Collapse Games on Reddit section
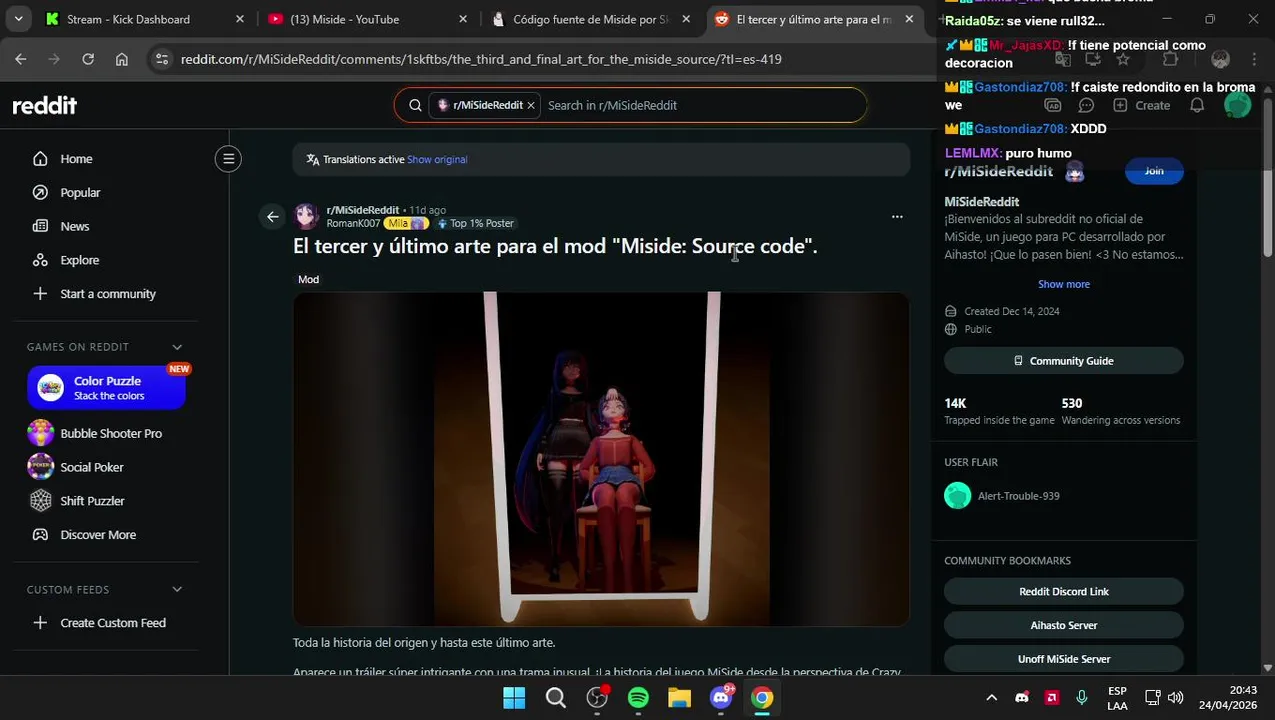Image resolution: width=1275 pixels, height=720 pixels. (x=177, y=347)
